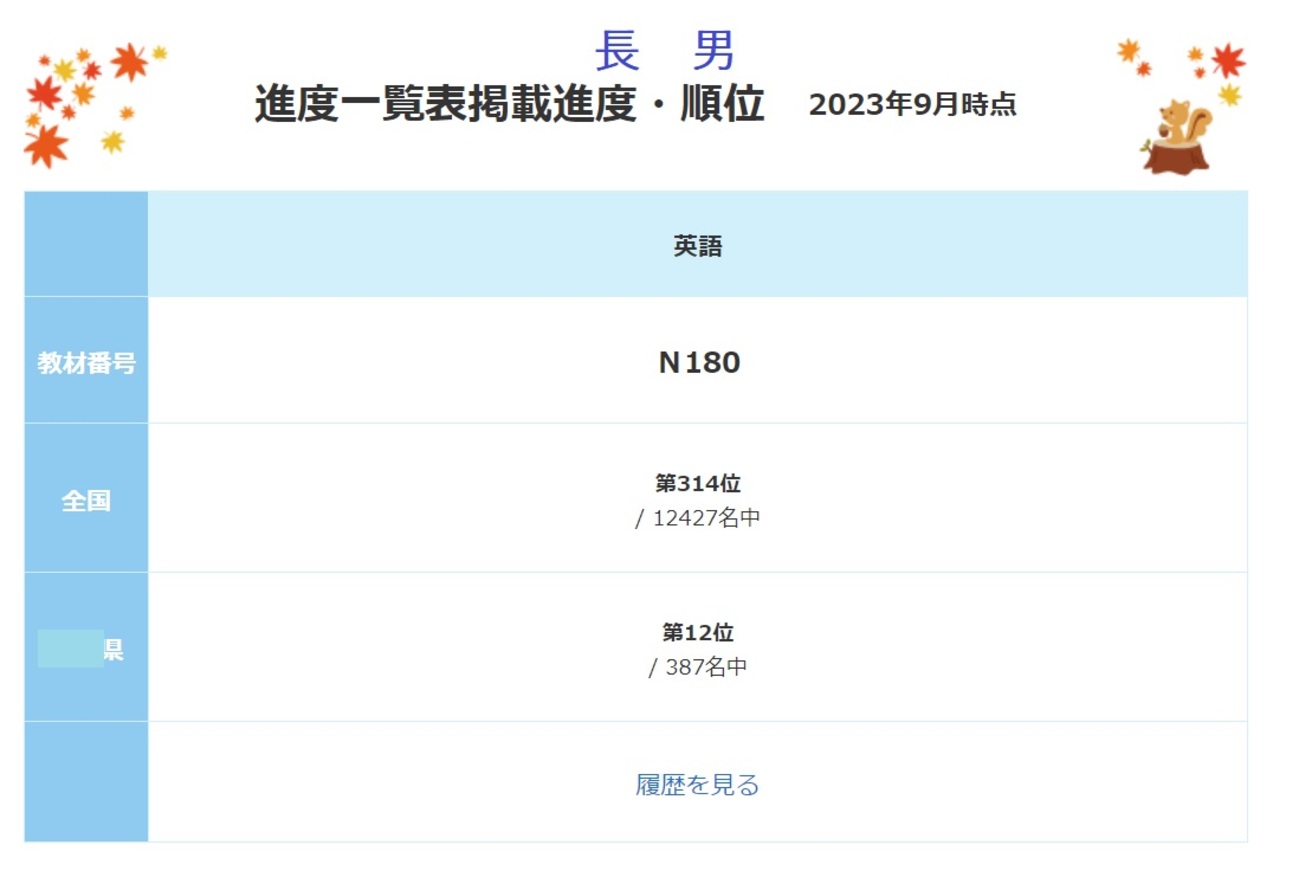Select the 教材番号 row label
The height and width of the screenshot is (890, 1299).
[x=86, y=363]
